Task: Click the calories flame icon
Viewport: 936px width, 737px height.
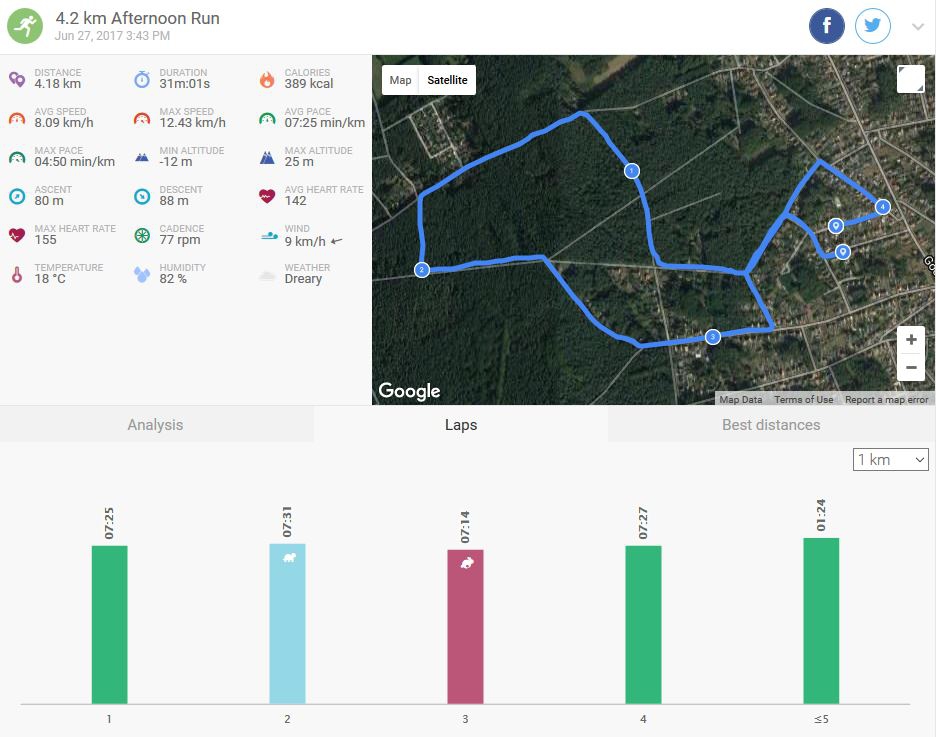Action: coord(266,80)
